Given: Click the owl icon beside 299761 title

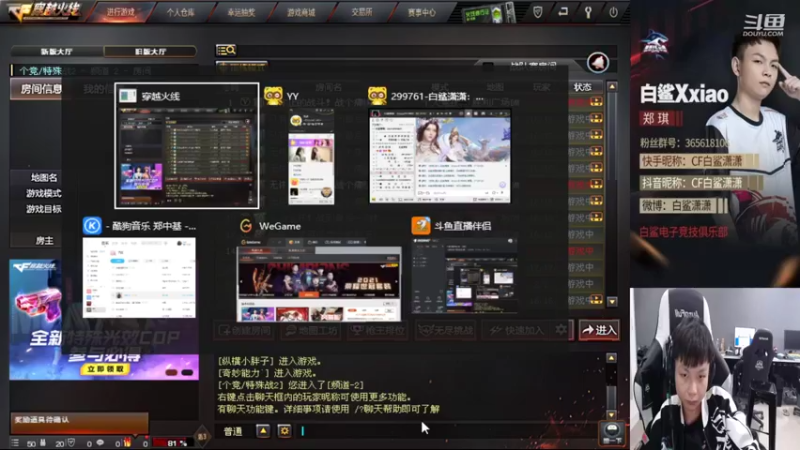Looking at the screenshot, I should [x=378, y=96].
